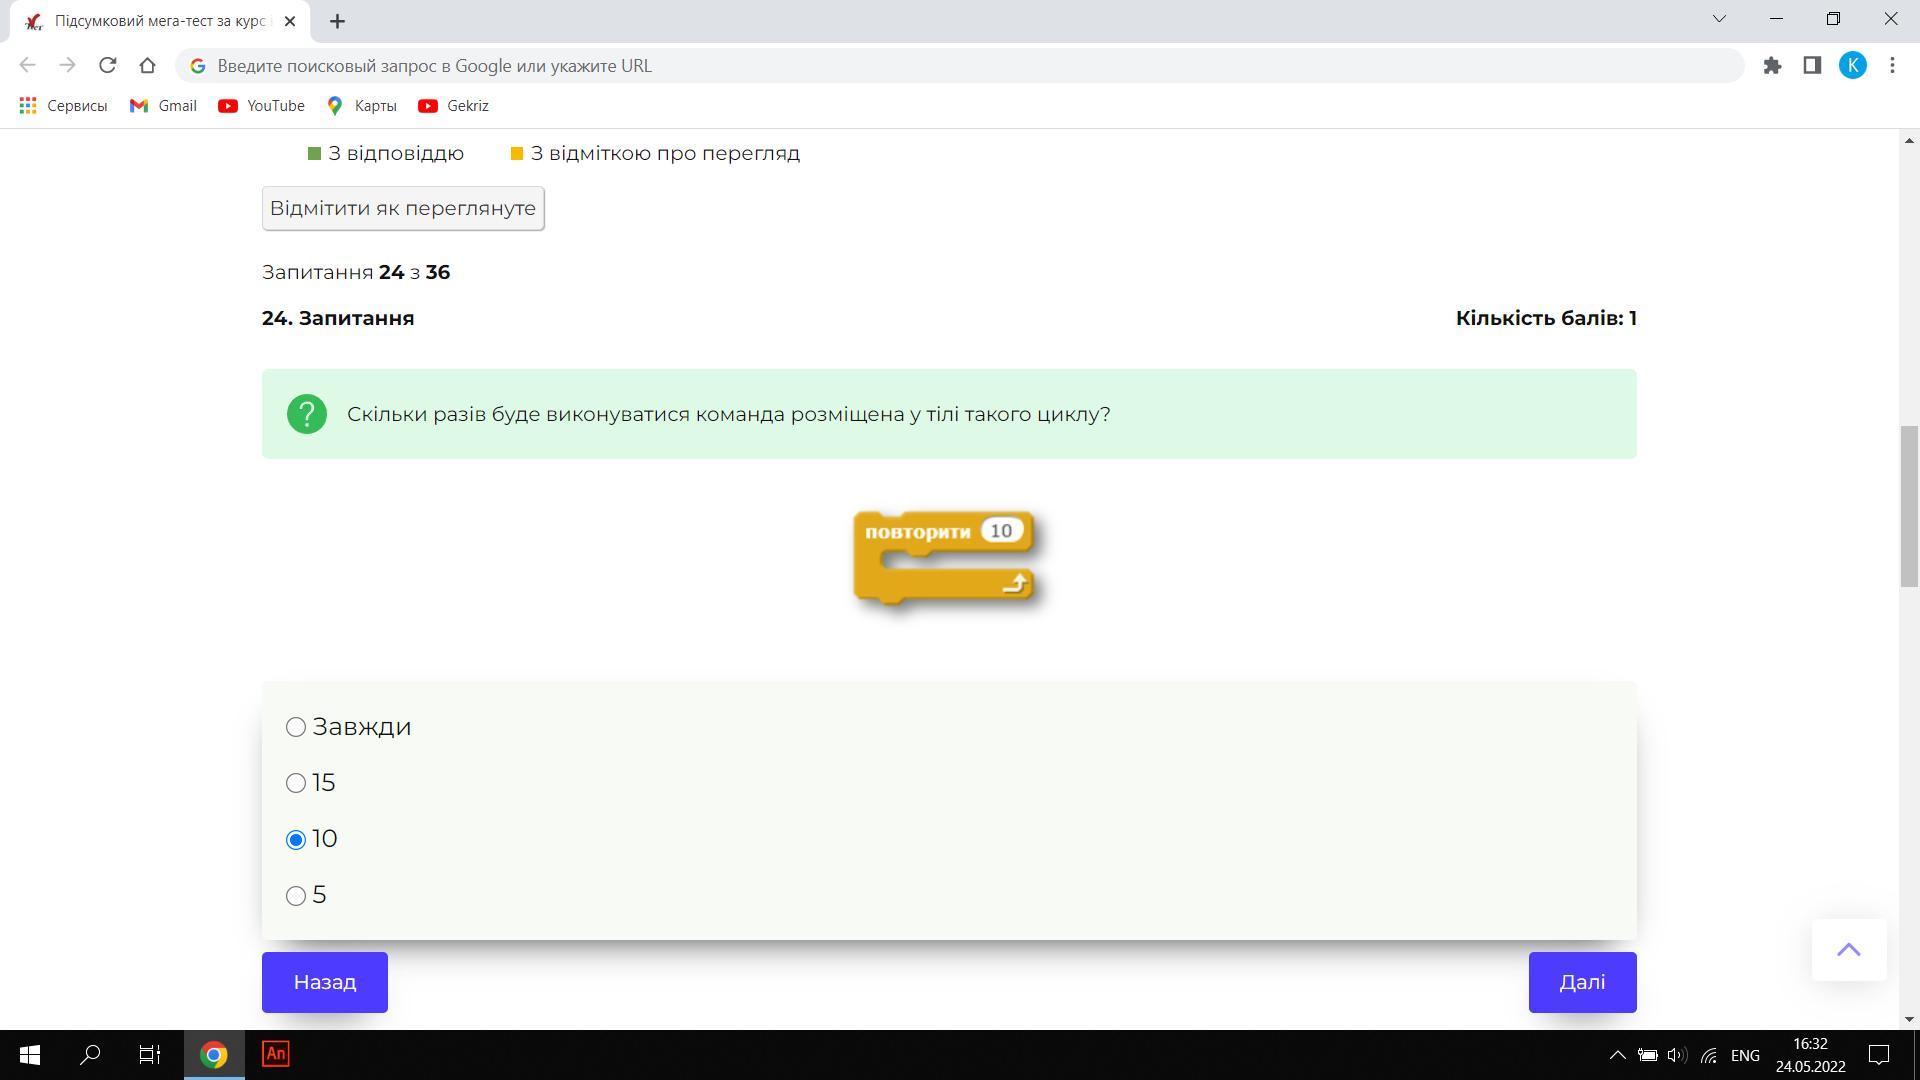
Task: Choose the answer option 5
Action: click(x=296, y=896)
